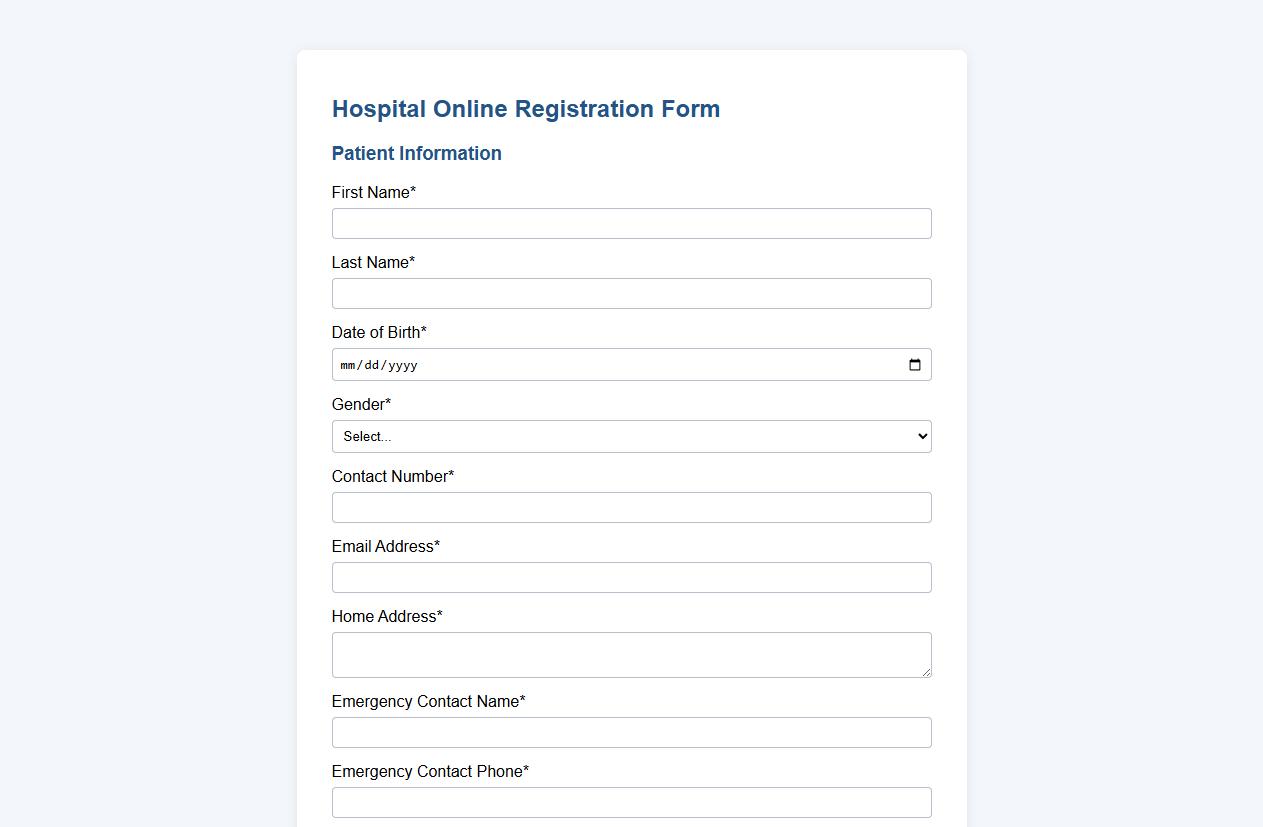Click the 'First Name*' label

click(x=374, y=192)
